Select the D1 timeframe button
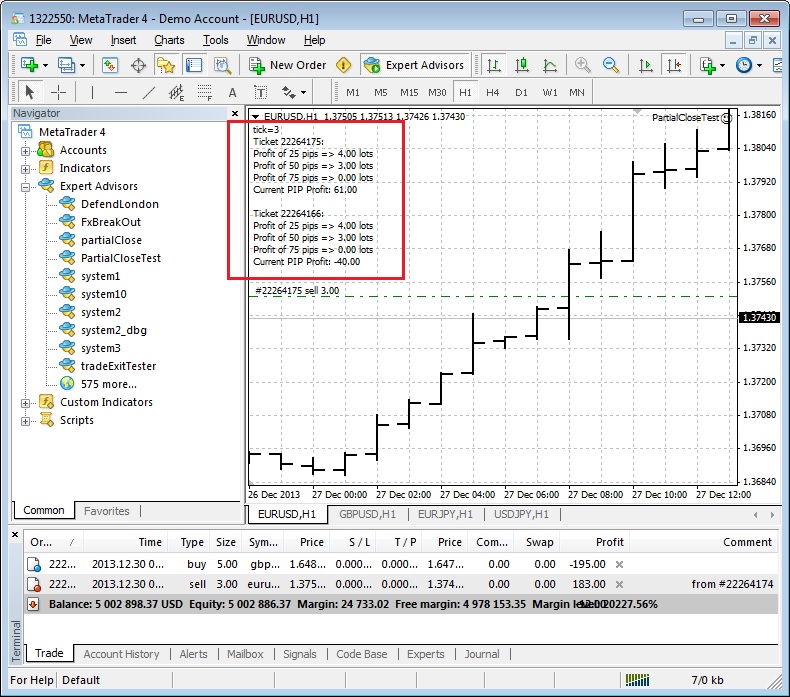Image resolution: width=790 pixels, height=697 pixels. click(521, 92)
